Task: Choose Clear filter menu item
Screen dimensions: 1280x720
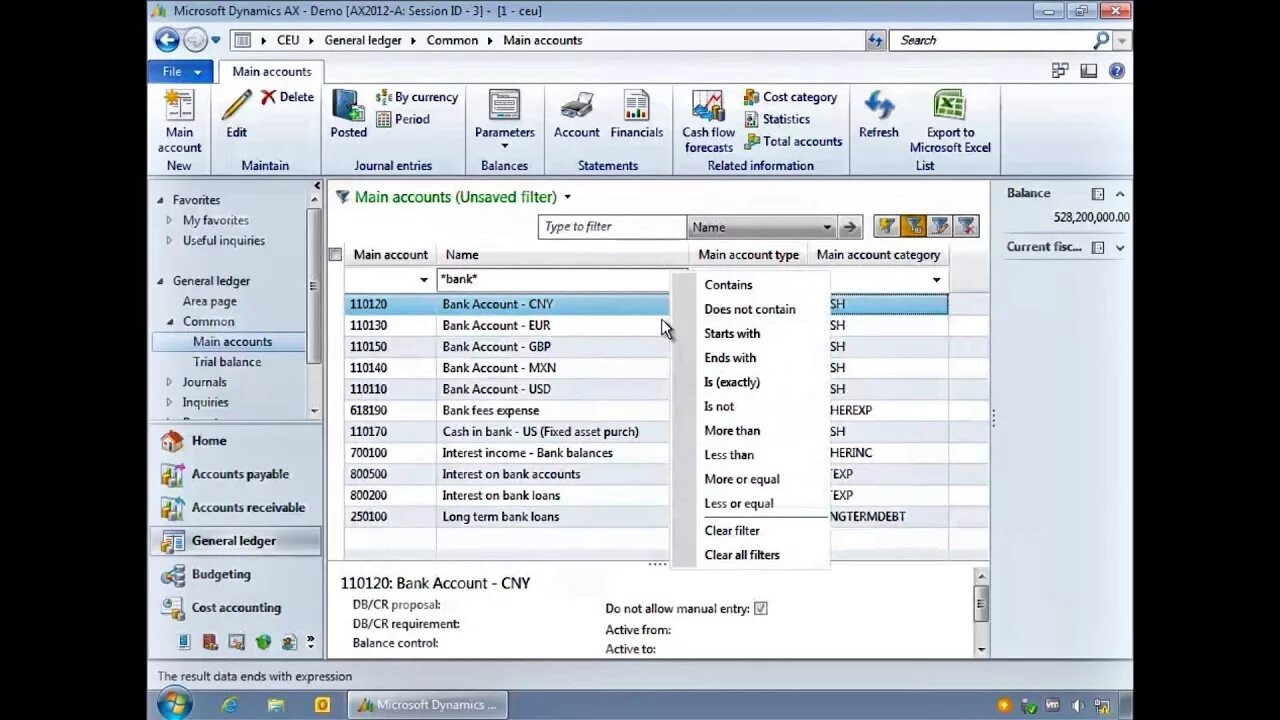Action: [x=732, y=531]
